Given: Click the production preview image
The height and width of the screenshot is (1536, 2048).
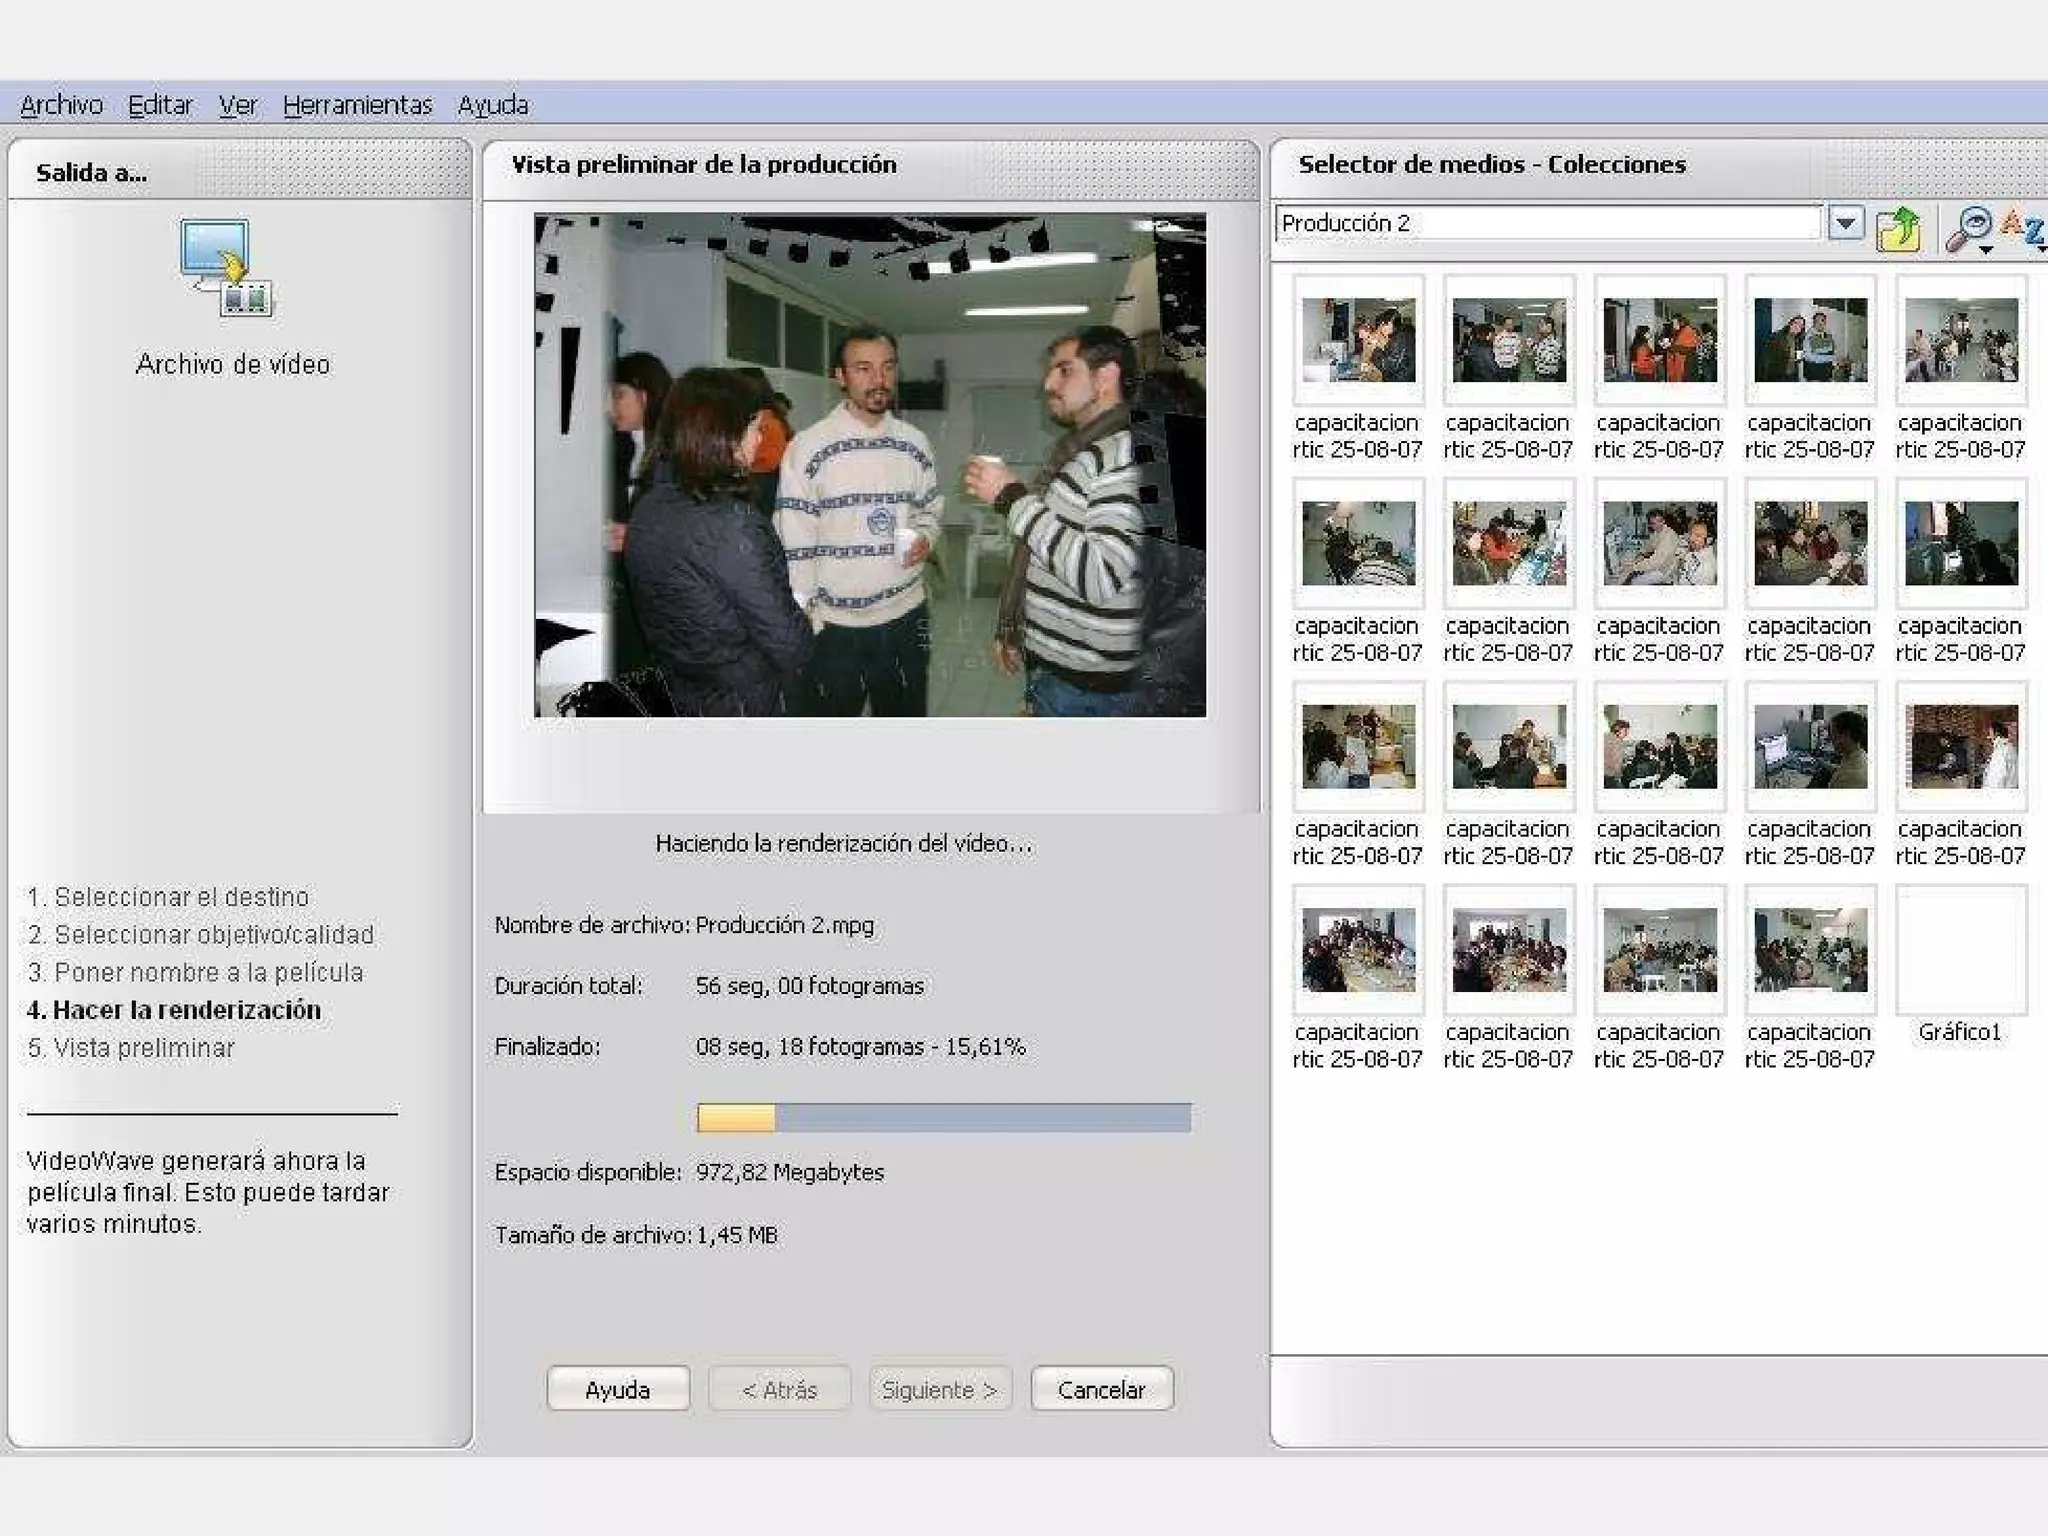Looking at the screenshot, I should coord(869,464).
